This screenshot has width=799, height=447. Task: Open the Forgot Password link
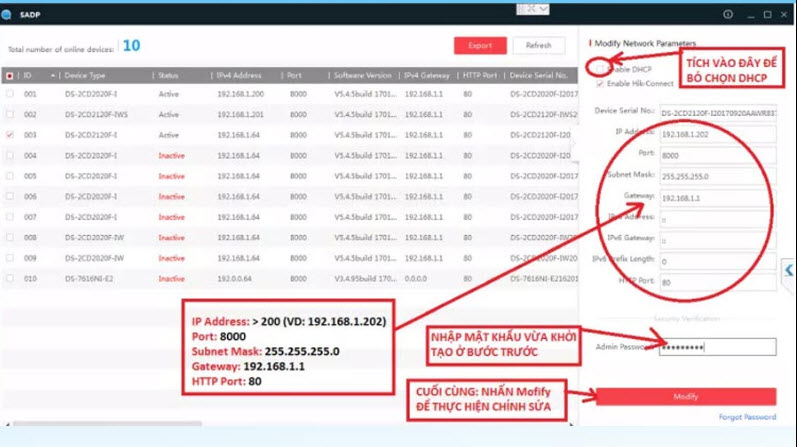[747, 417]
